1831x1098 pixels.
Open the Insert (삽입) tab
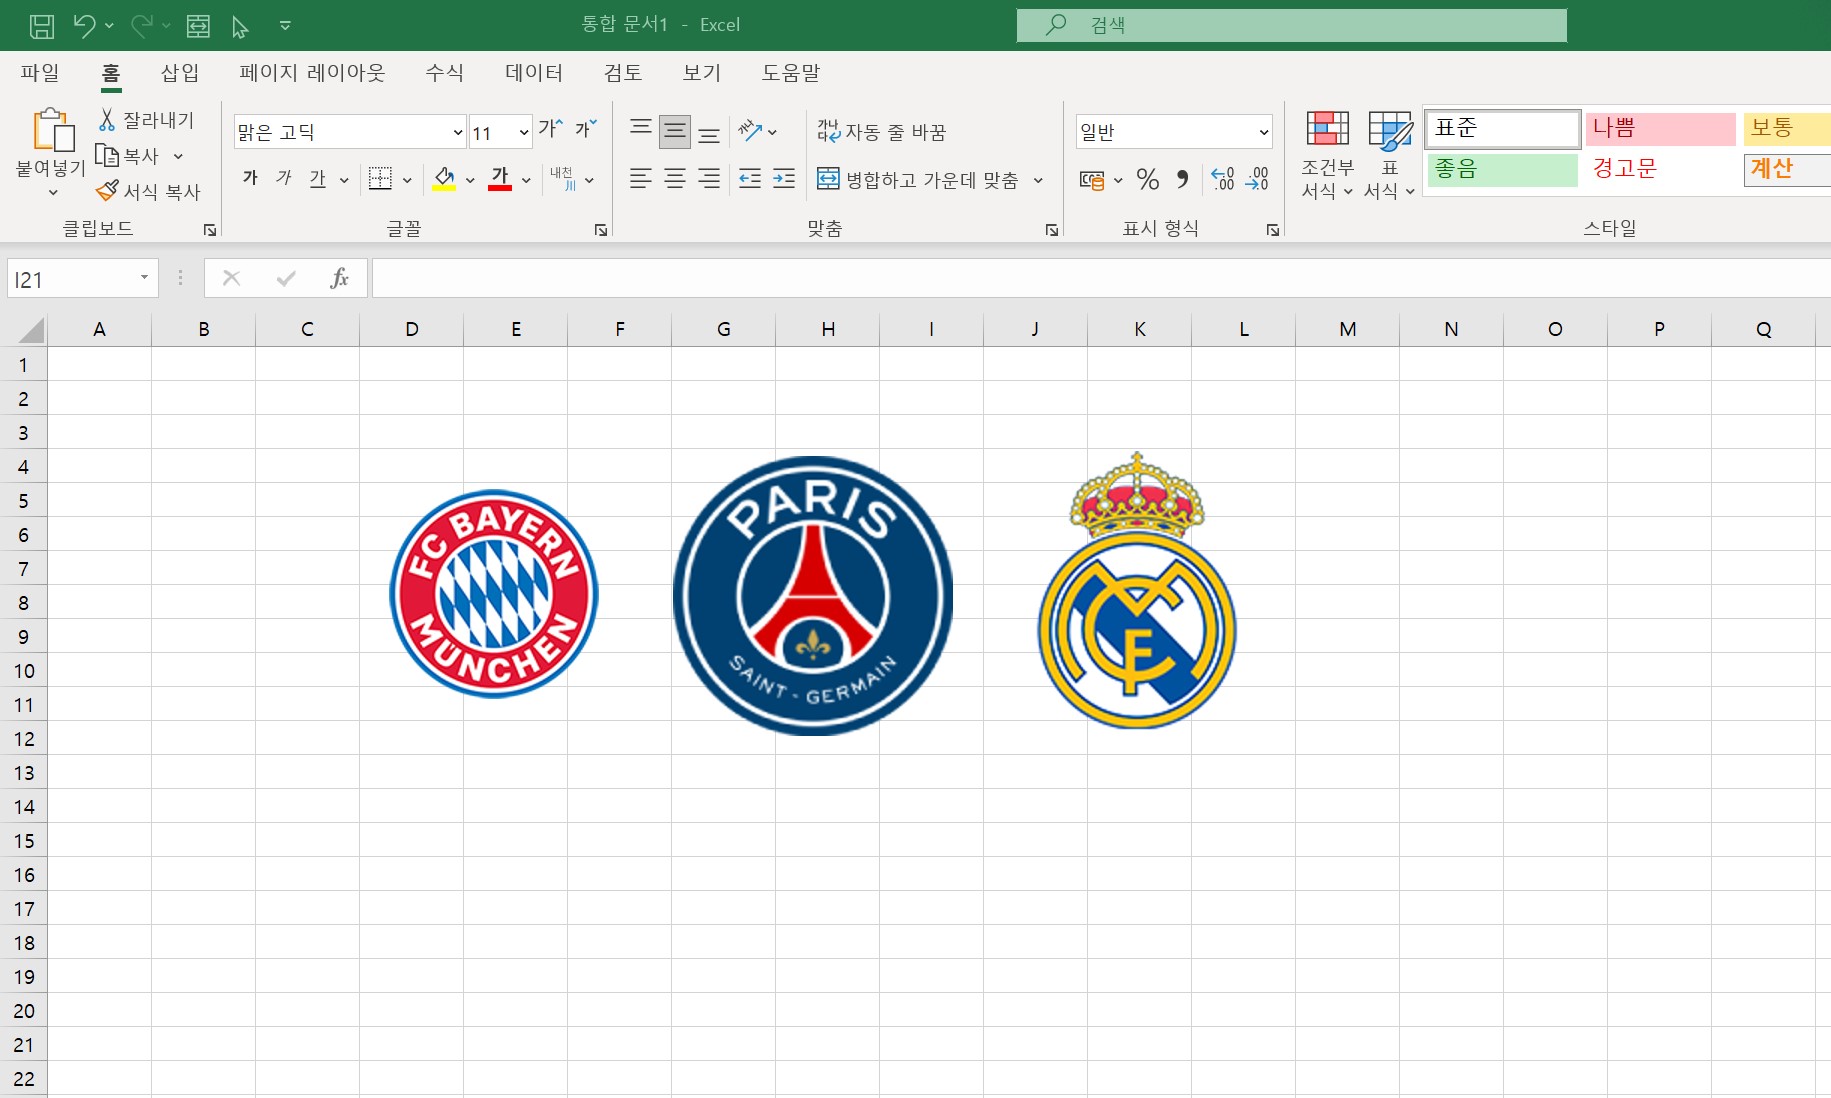180,72
